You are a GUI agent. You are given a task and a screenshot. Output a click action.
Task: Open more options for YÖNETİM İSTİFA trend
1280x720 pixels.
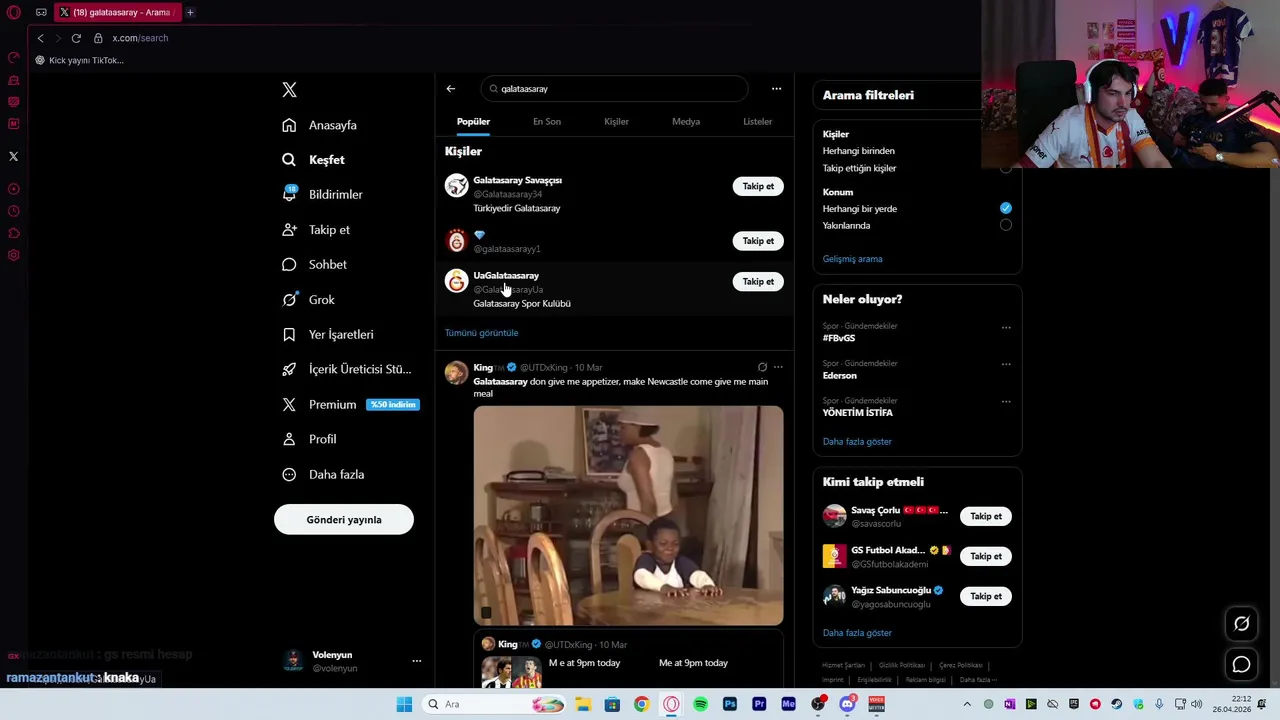click(x=1006, y=401)
